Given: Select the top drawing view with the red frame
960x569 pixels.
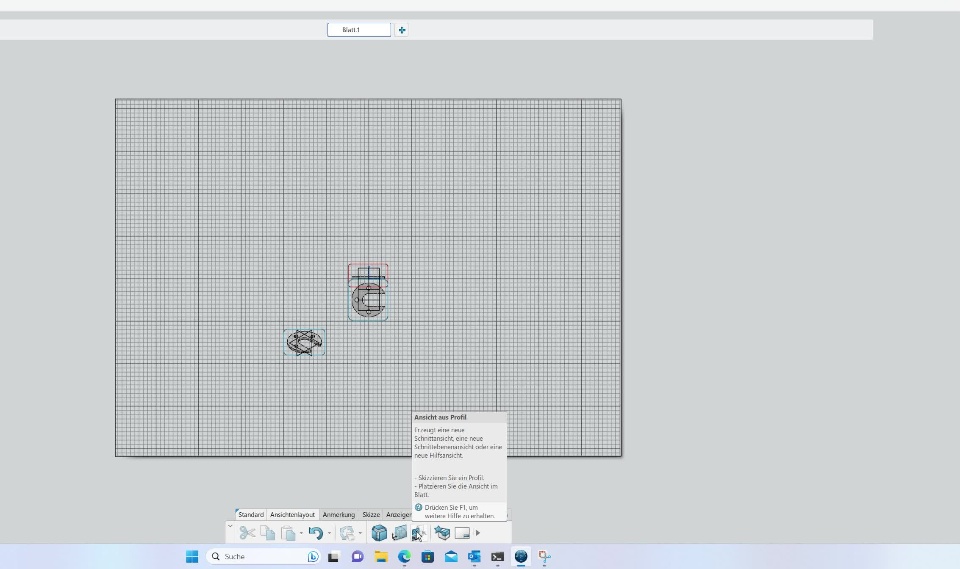Looking at the screenshot, I should (x=368, y=274).
